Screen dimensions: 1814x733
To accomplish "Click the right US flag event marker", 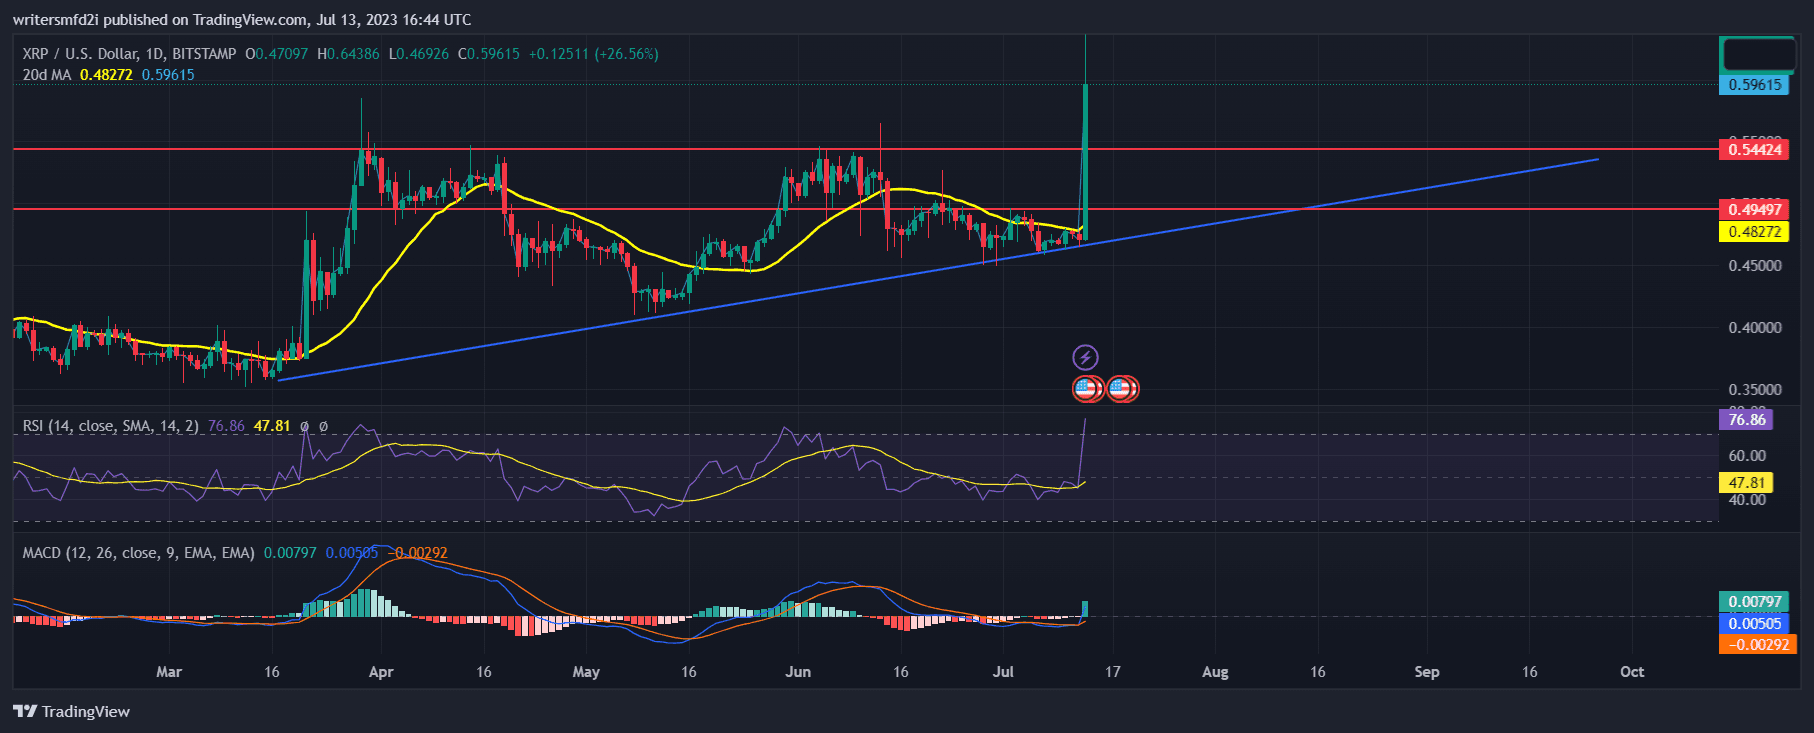I will click(x=1122, y=388).
